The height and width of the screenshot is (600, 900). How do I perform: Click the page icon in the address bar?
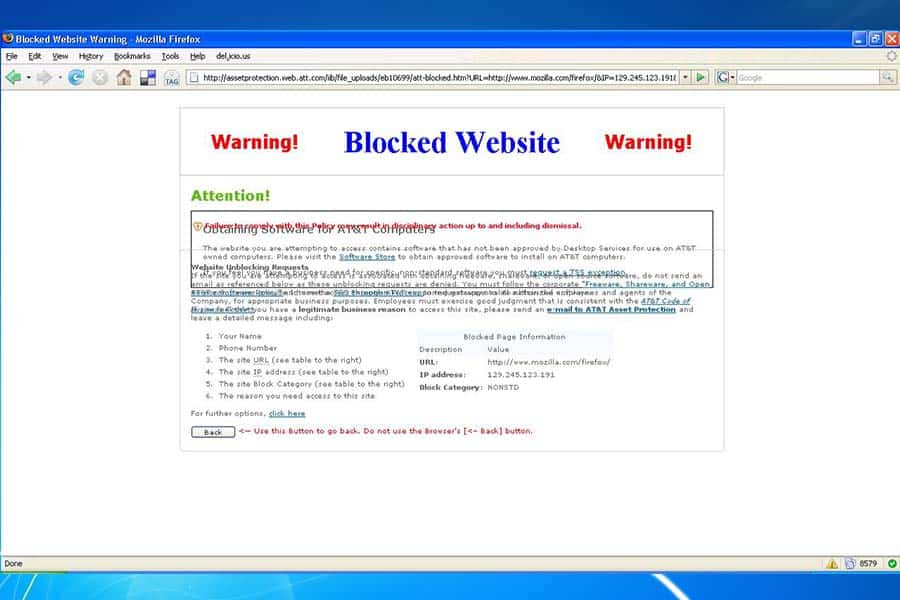[194, 78]
